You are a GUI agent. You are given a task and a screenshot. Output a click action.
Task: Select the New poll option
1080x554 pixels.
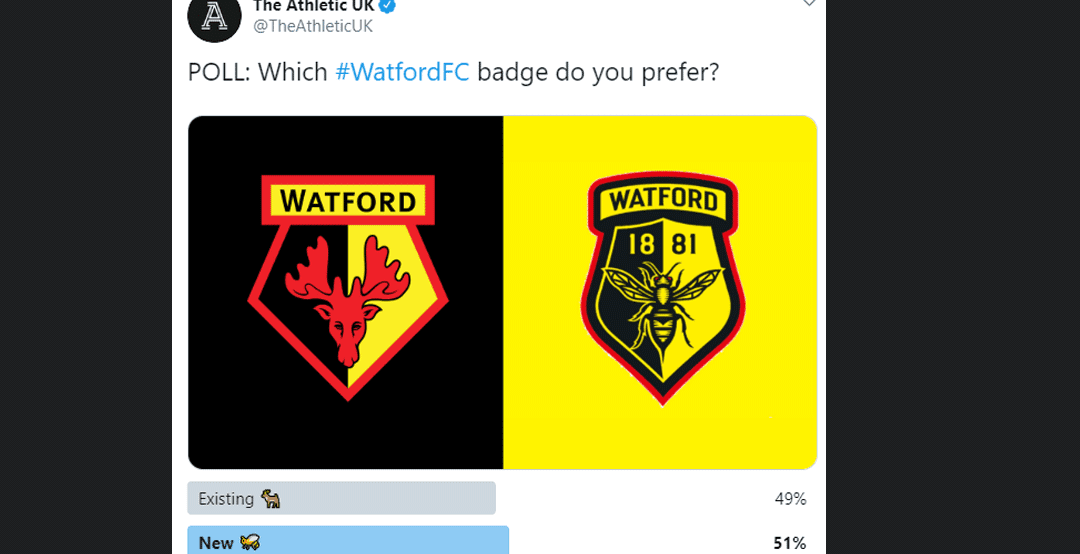tap(348, 543)
